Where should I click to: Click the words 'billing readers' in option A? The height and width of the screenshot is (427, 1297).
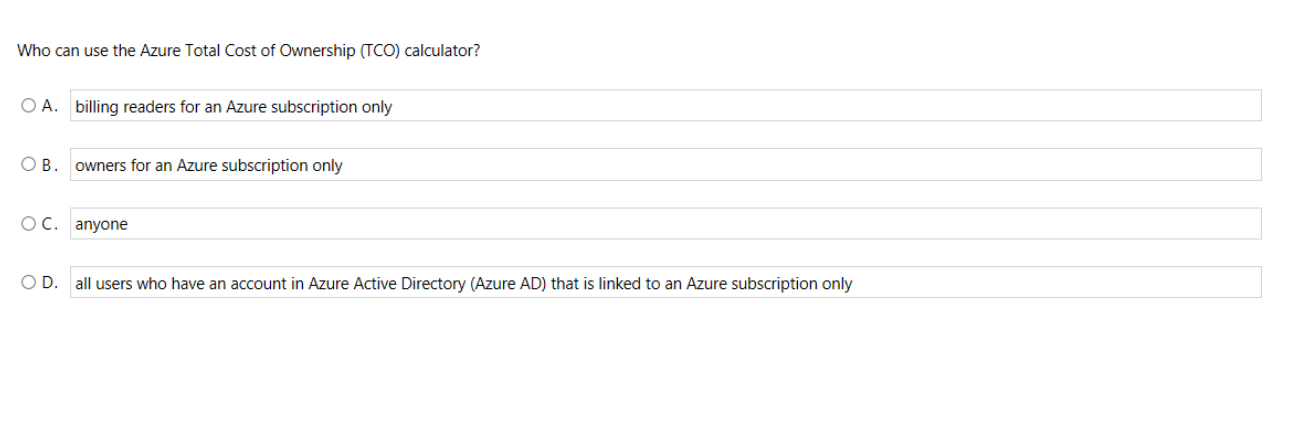tap(125, 107)
